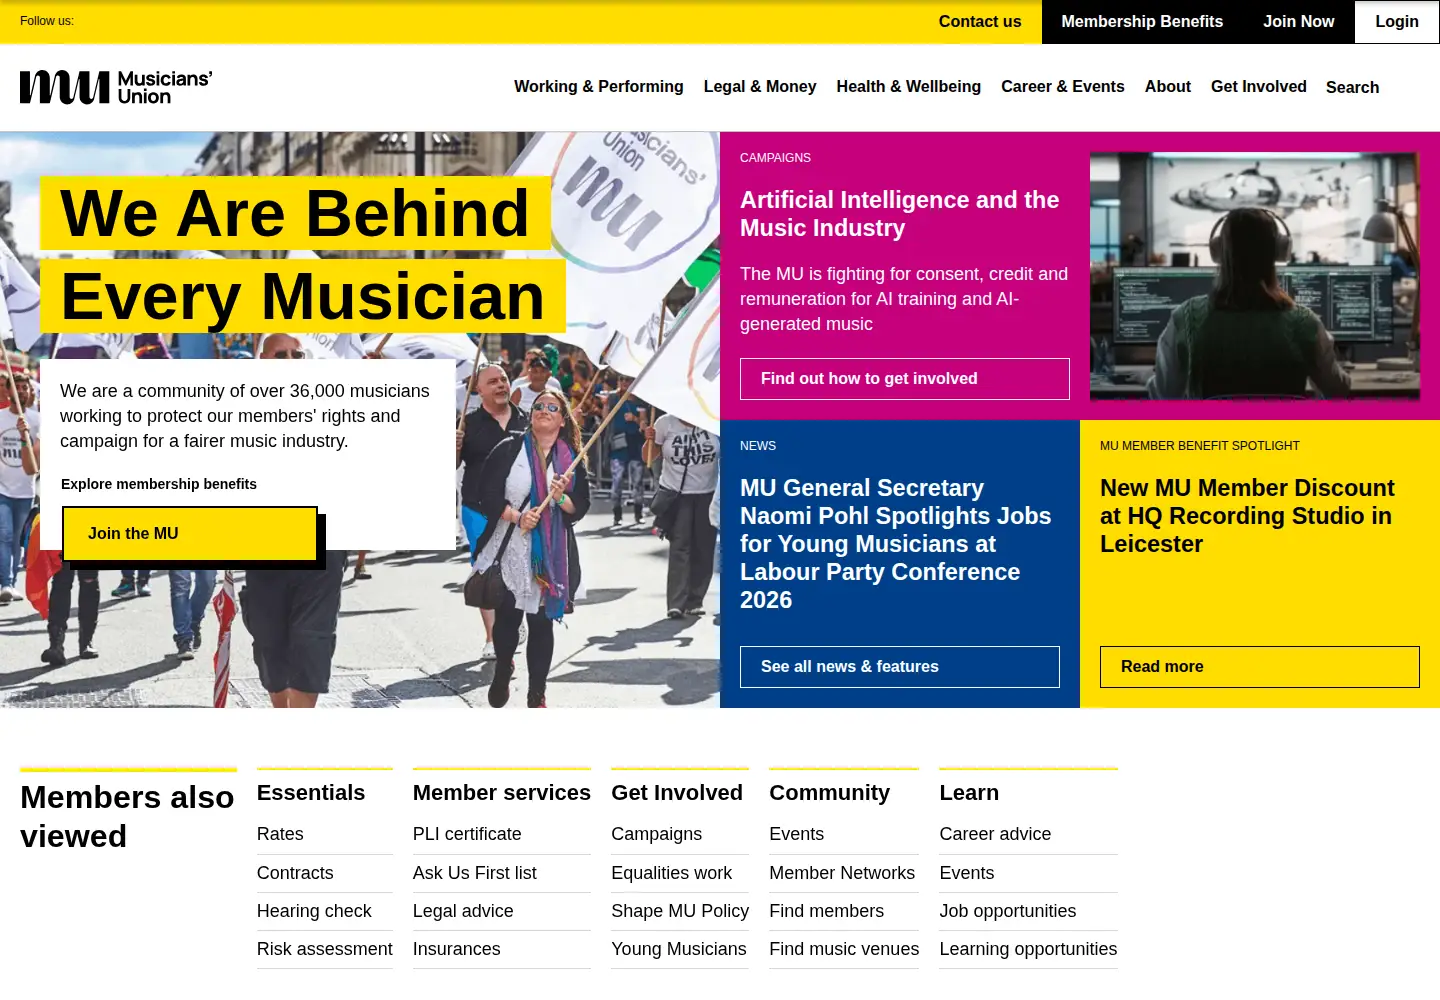Viewport: 1440px width, 1000px height.
Task: Open the Insurances link
Action: tap(457, 949)
